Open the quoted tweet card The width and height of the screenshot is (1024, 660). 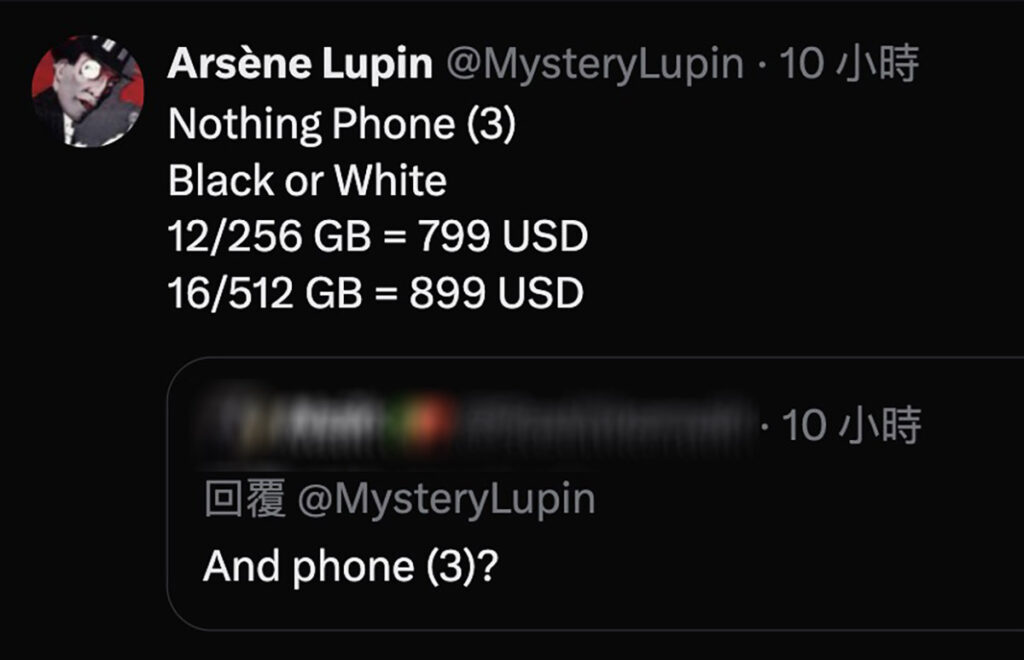(596, 494)
